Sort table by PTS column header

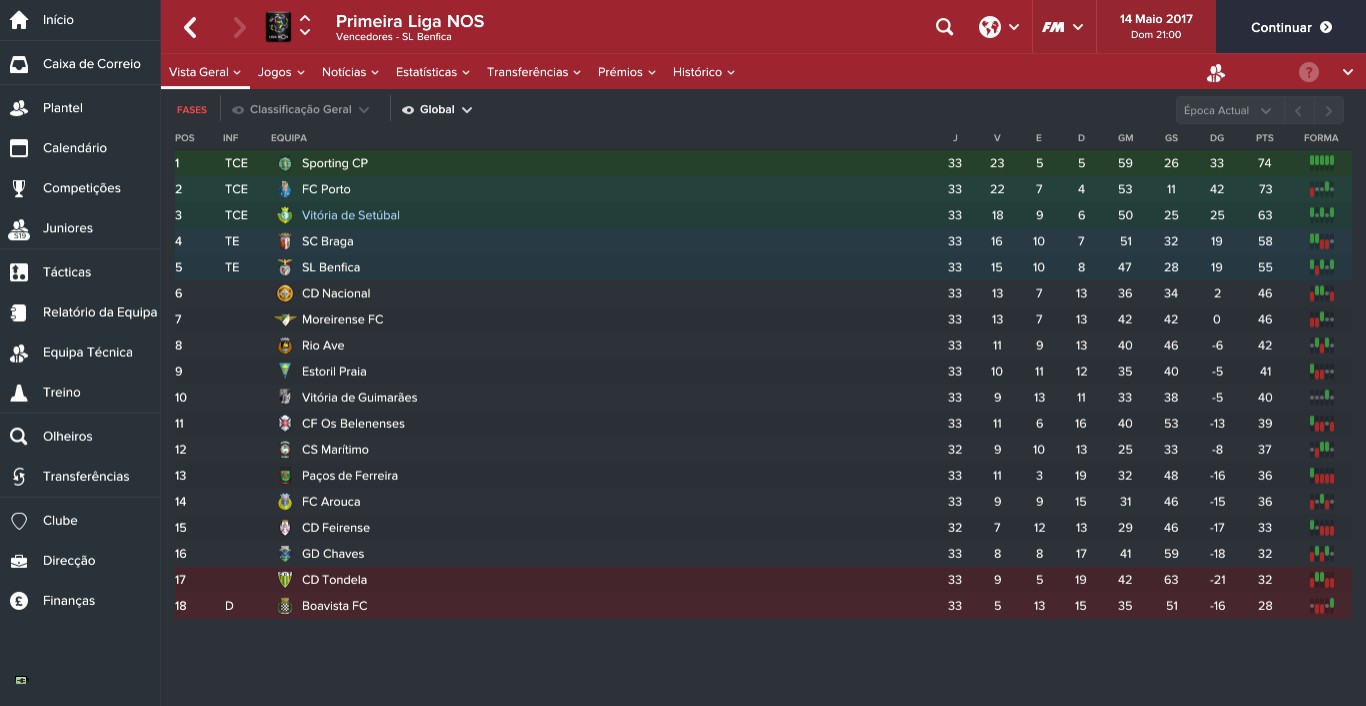[x=1265, y=138]
